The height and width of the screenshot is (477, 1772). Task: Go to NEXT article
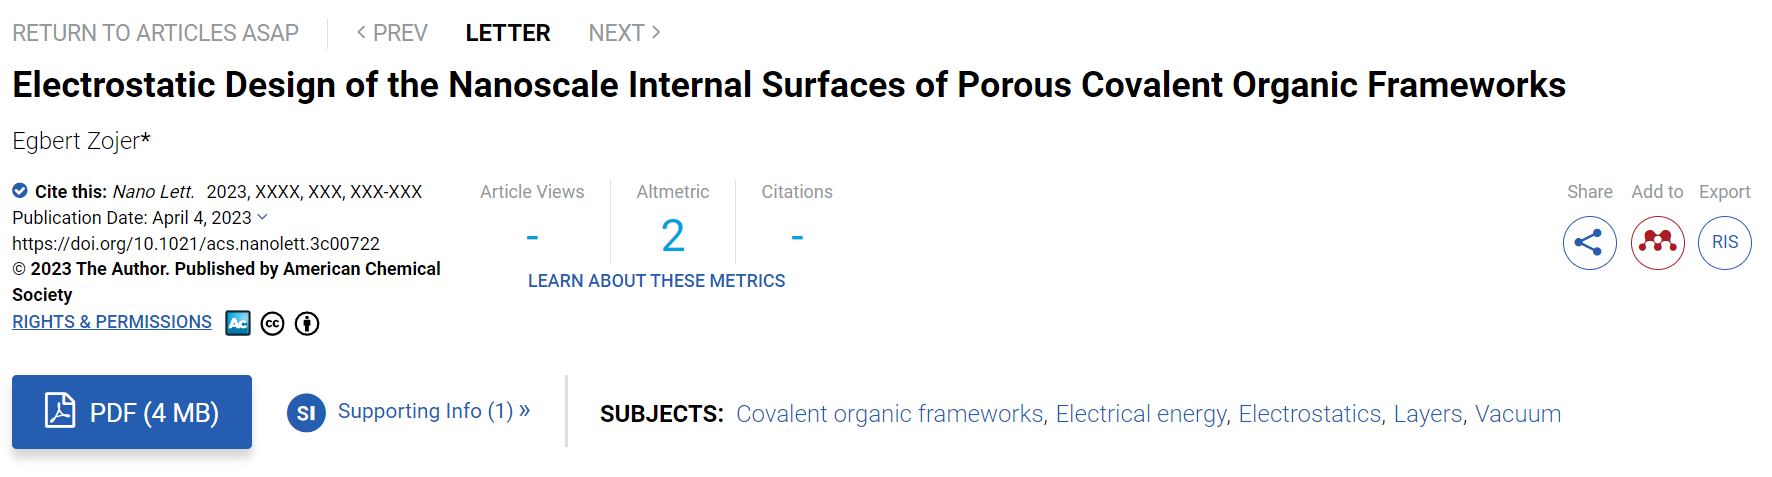tap(624, 33)
